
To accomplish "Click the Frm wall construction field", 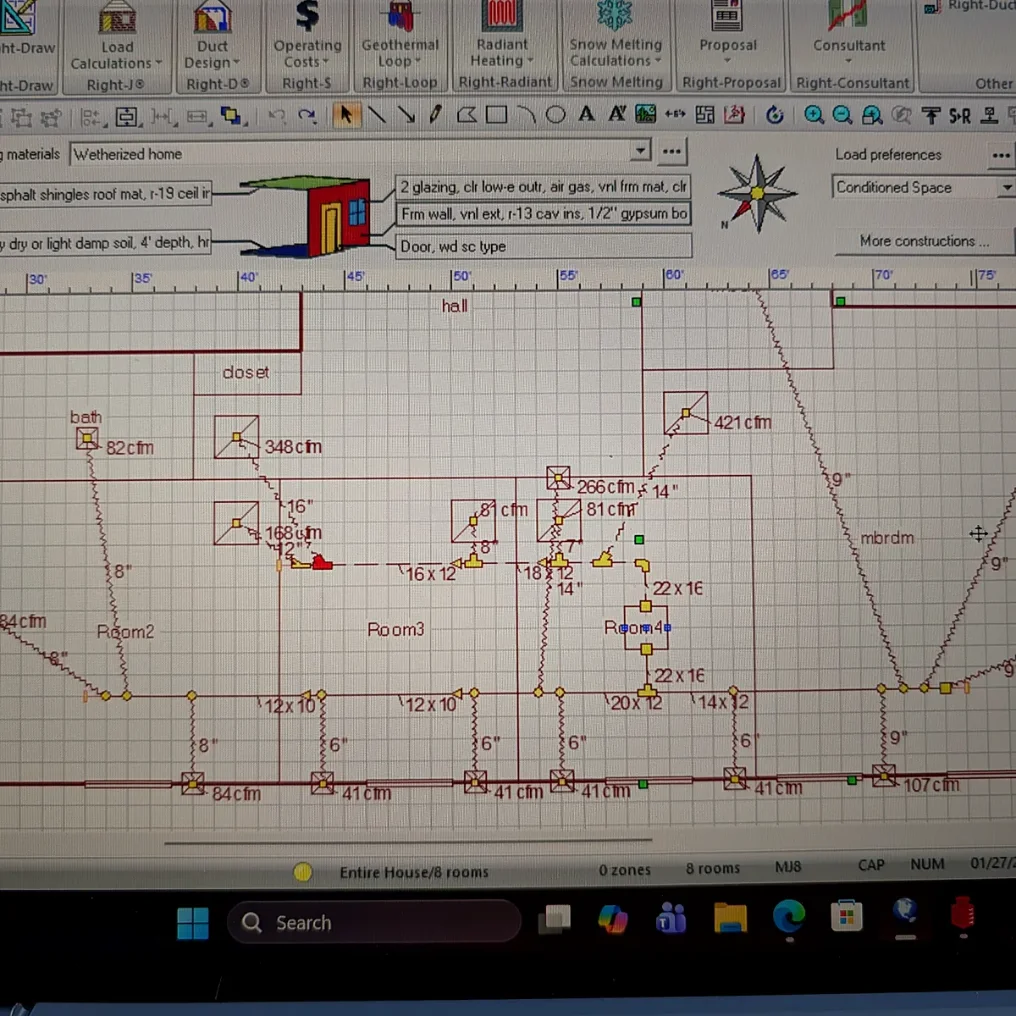I will tap(543, 213).
